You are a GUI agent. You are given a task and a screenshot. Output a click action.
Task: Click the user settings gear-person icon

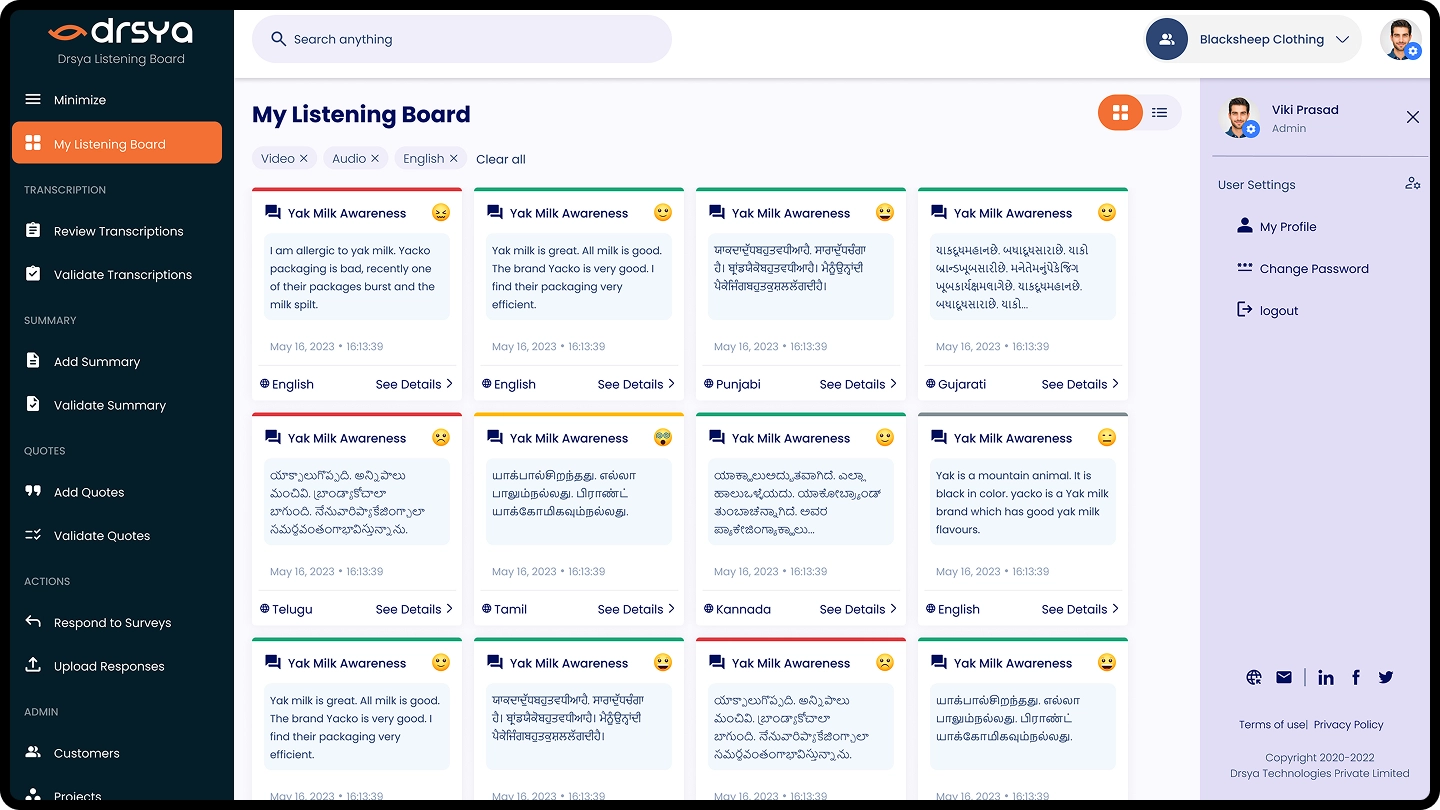coord(1412,183)
